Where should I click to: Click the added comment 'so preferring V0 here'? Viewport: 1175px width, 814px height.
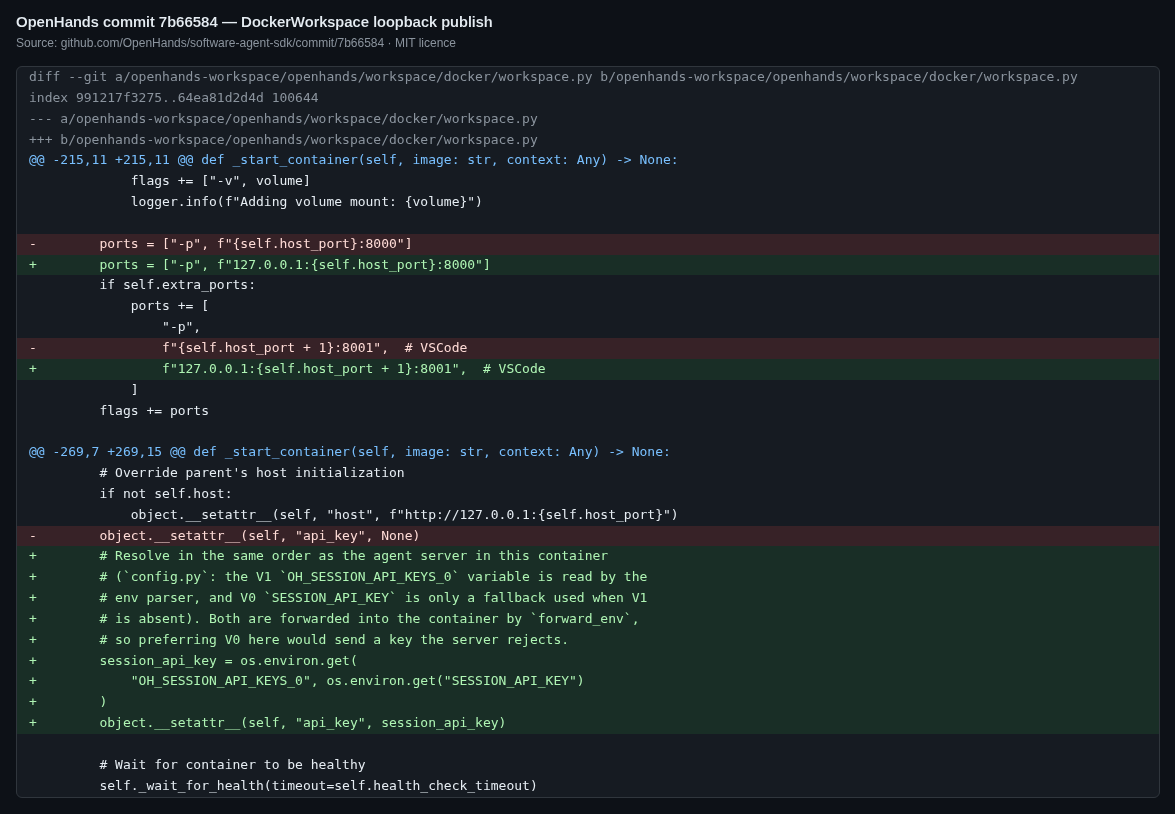click(x=588, y=640)
